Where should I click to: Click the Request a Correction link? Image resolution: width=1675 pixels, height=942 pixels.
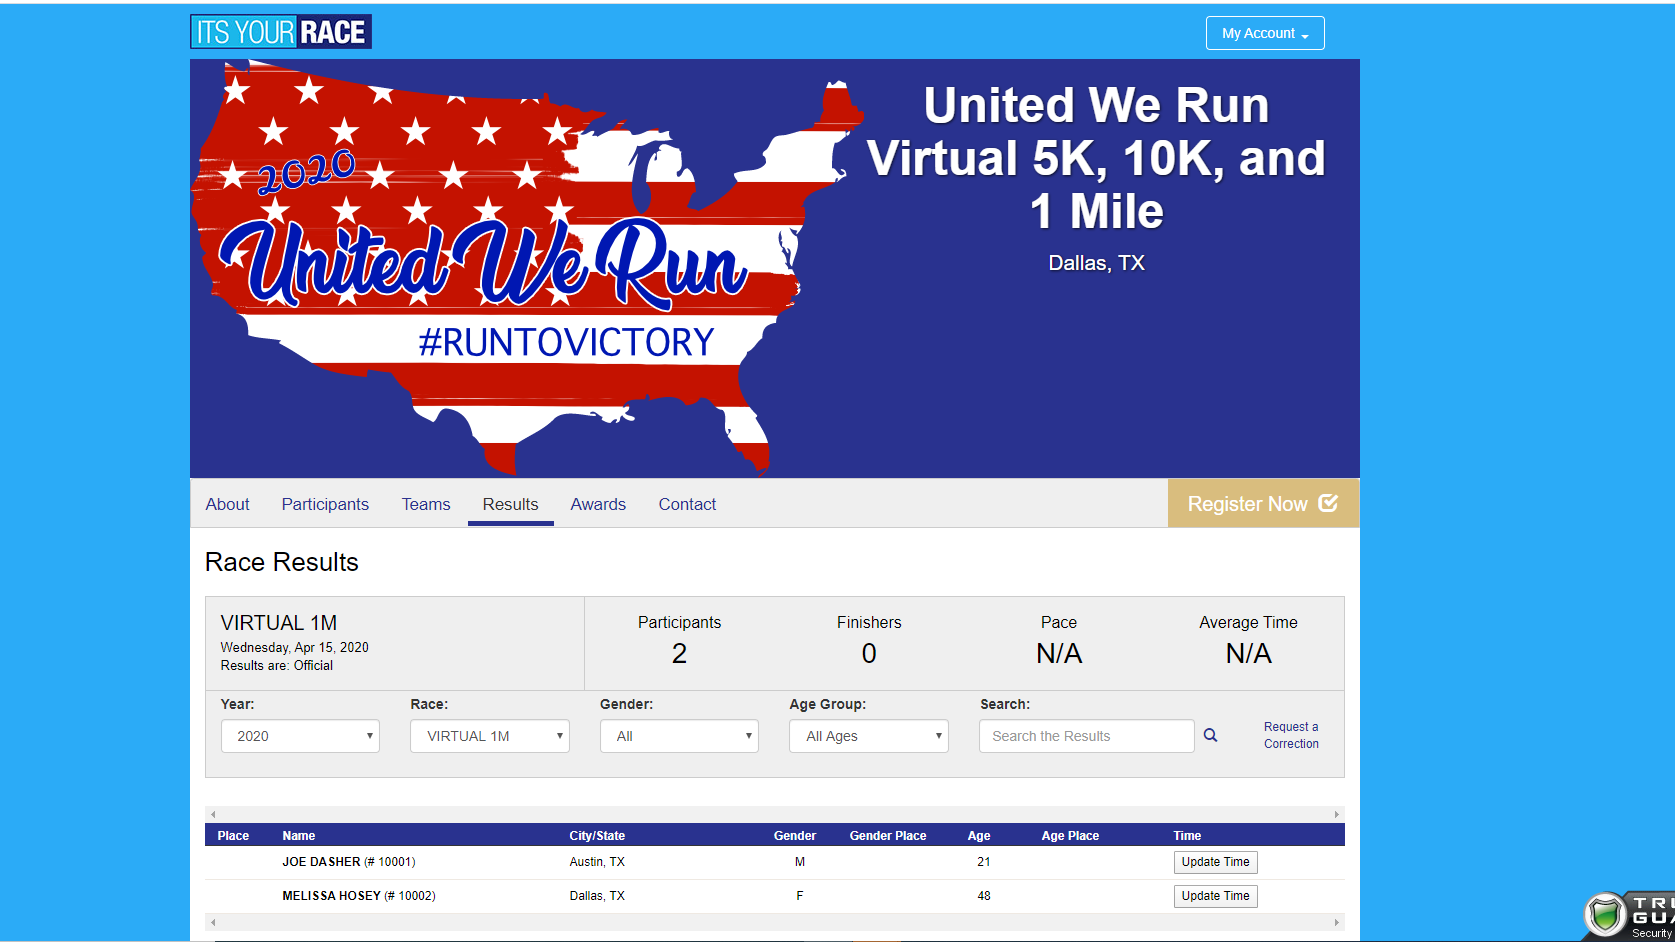click(1291, 735)
